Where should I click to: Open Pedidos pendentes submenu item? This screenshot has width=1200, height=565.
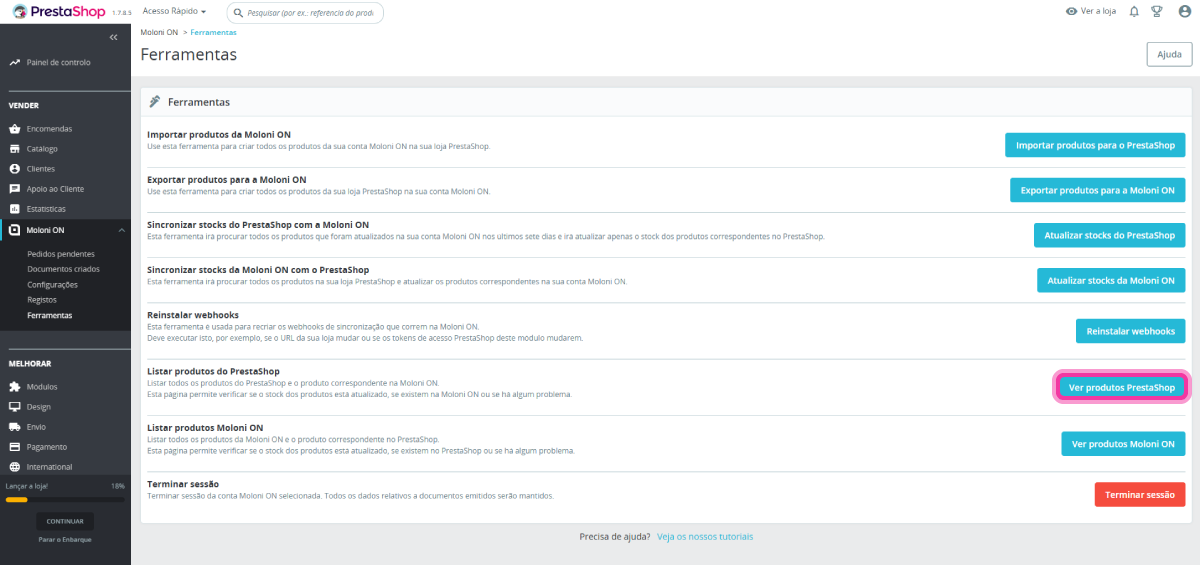tap(63, 254)
